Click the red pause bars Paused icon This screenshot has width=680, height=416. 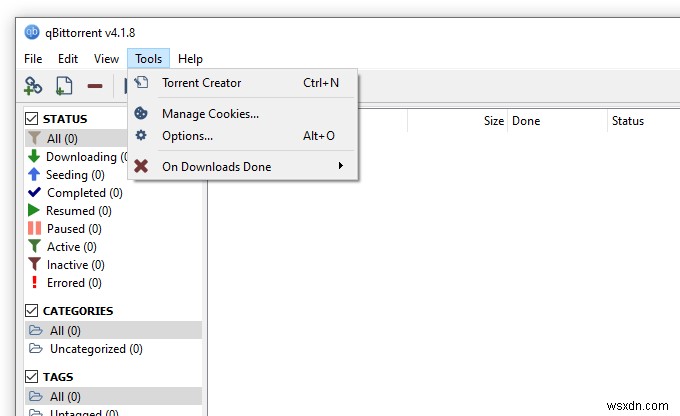34,228
